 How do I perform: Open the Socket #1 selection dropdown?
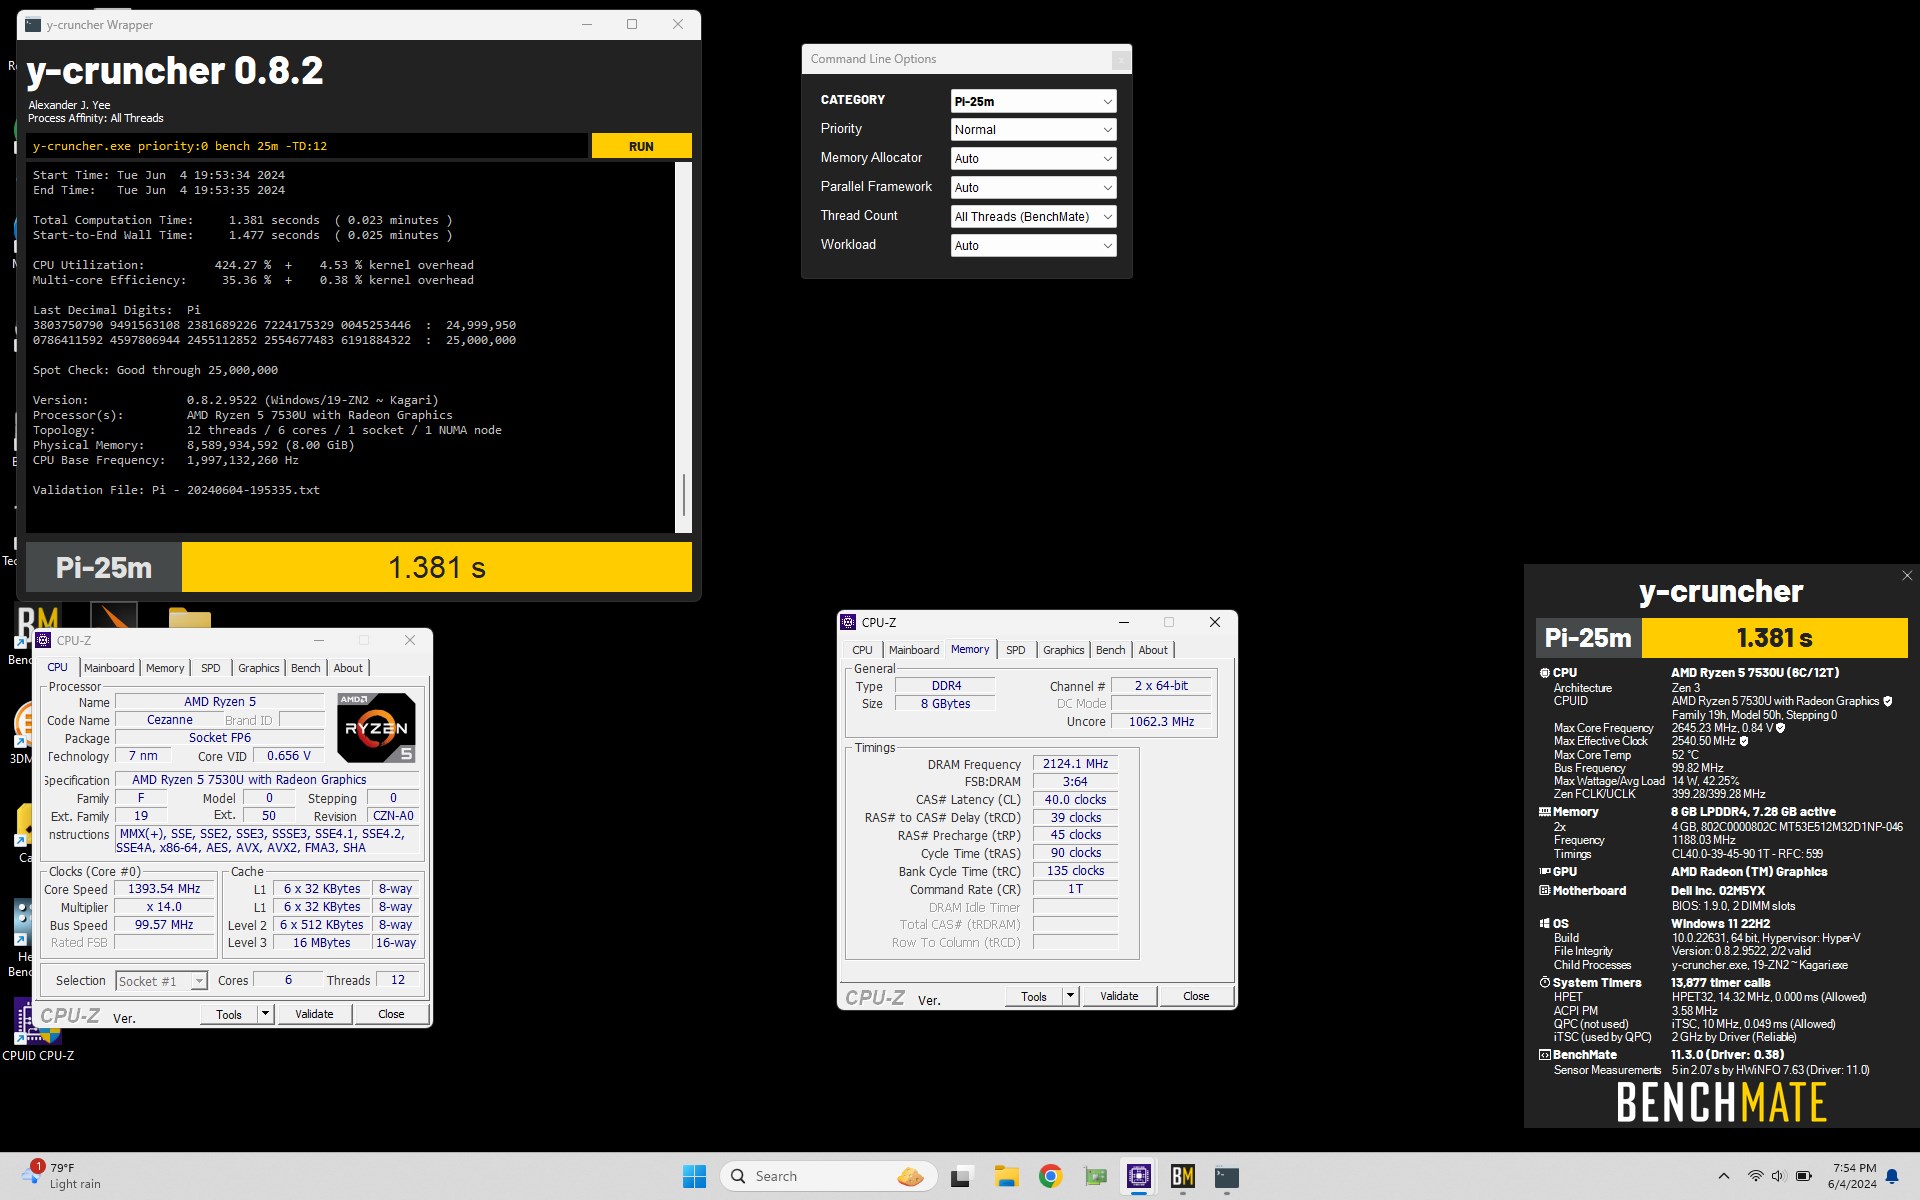click(x=161, y=981)
